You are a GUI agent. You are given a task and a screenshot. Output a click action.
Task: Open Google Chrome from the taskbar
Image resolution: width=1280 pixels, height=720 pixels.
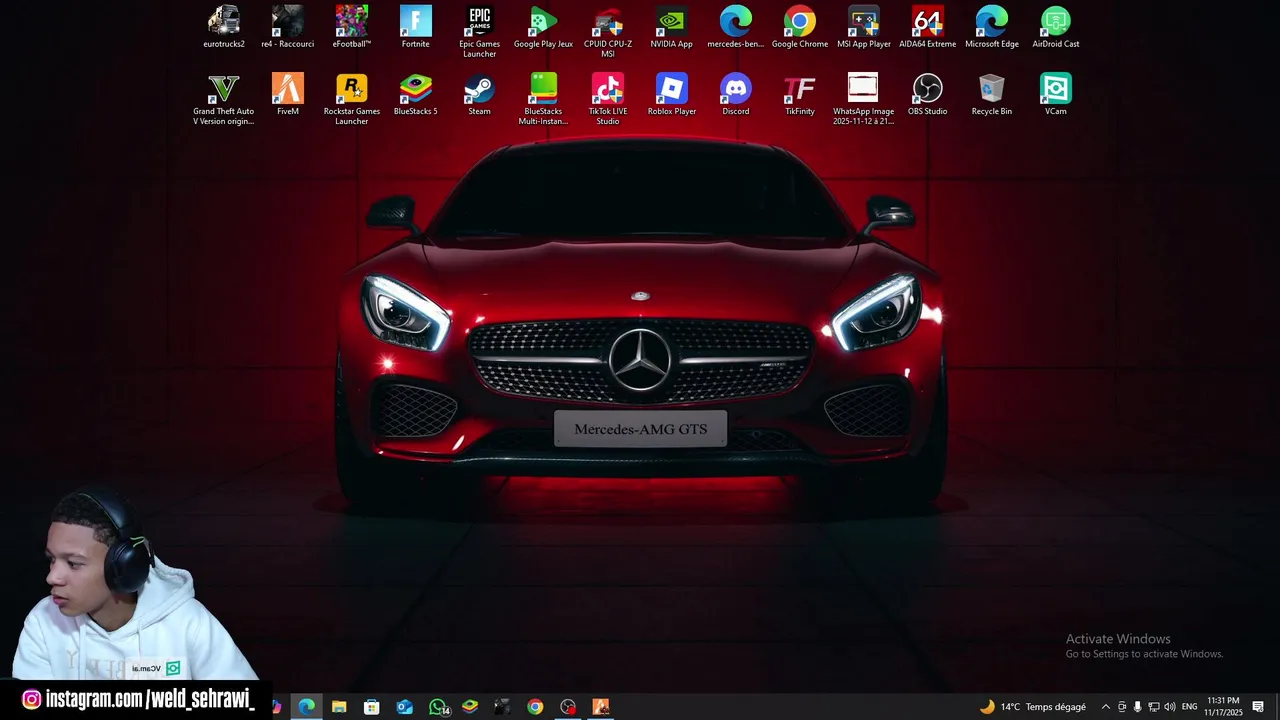pyautogui.click(x=535, y=707)
